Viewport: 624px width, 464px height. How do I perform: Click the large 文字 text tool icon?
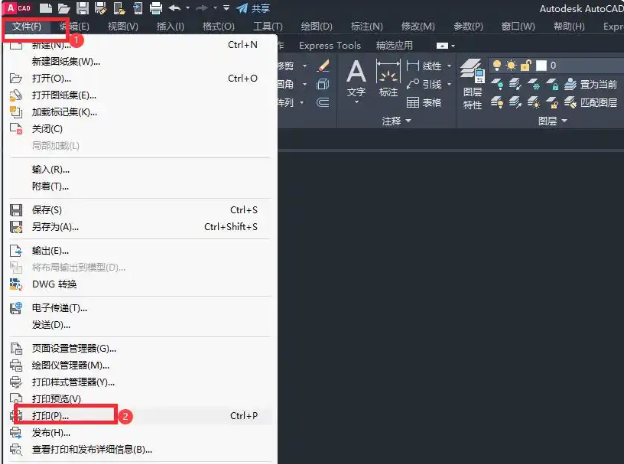click(x=356, y=78)
